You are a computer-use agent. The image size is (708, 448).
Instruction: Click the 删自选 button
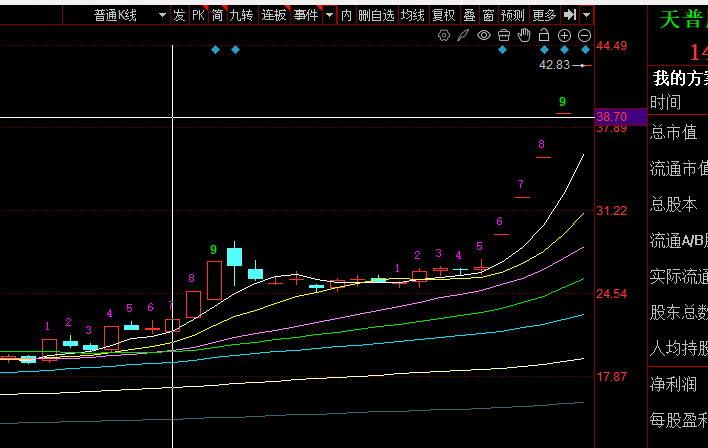click(376, 15)
